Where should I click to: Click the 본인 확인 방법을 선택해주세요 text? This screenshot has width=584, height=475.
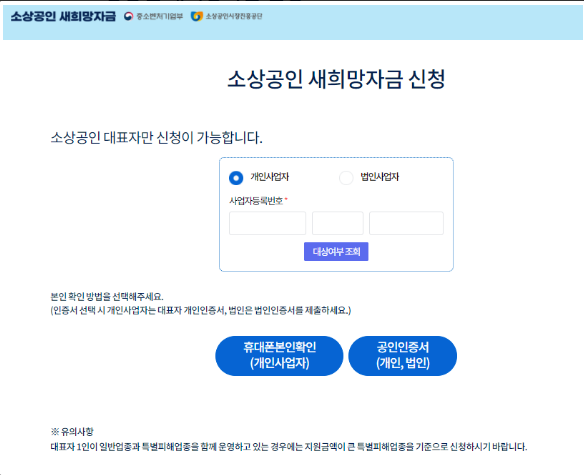pyautogui.click(x=107, y=297)
